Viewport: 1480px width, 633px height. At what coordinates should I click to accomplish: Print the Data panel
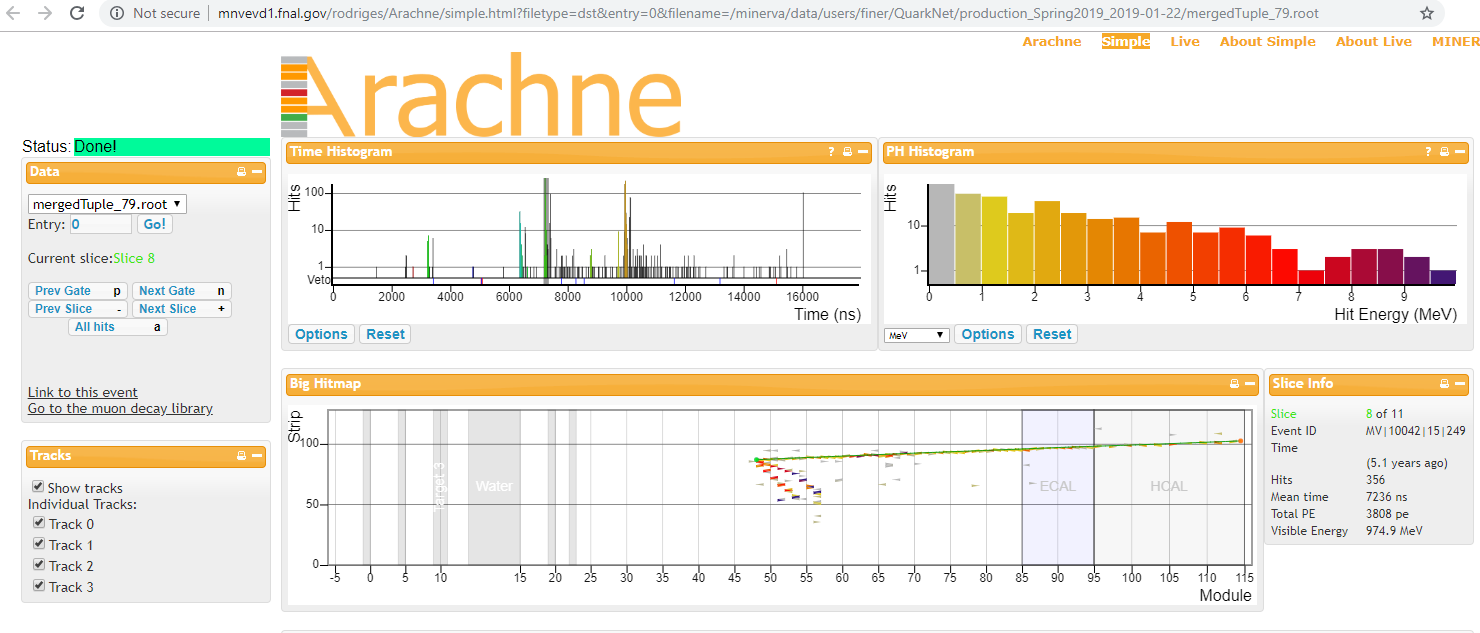pos(241,172)
